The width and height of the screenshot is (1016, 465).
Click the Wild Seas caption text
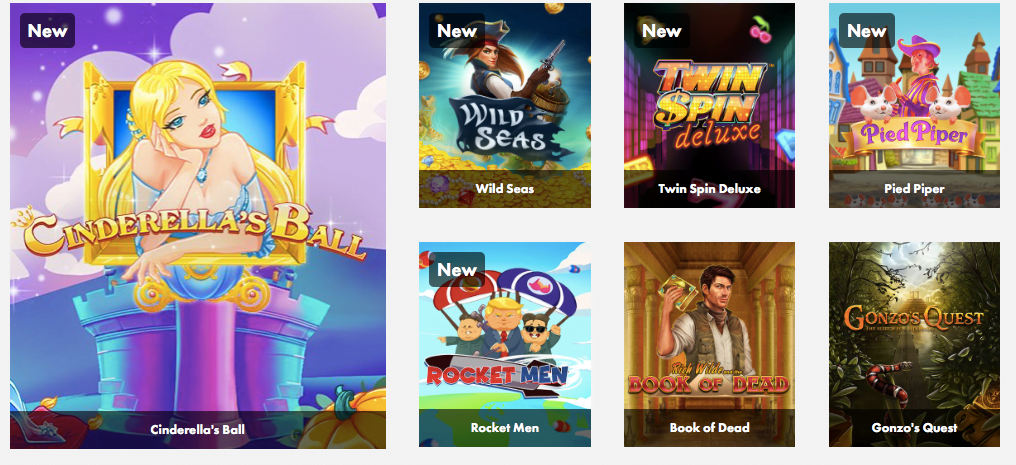click(505, 189)
